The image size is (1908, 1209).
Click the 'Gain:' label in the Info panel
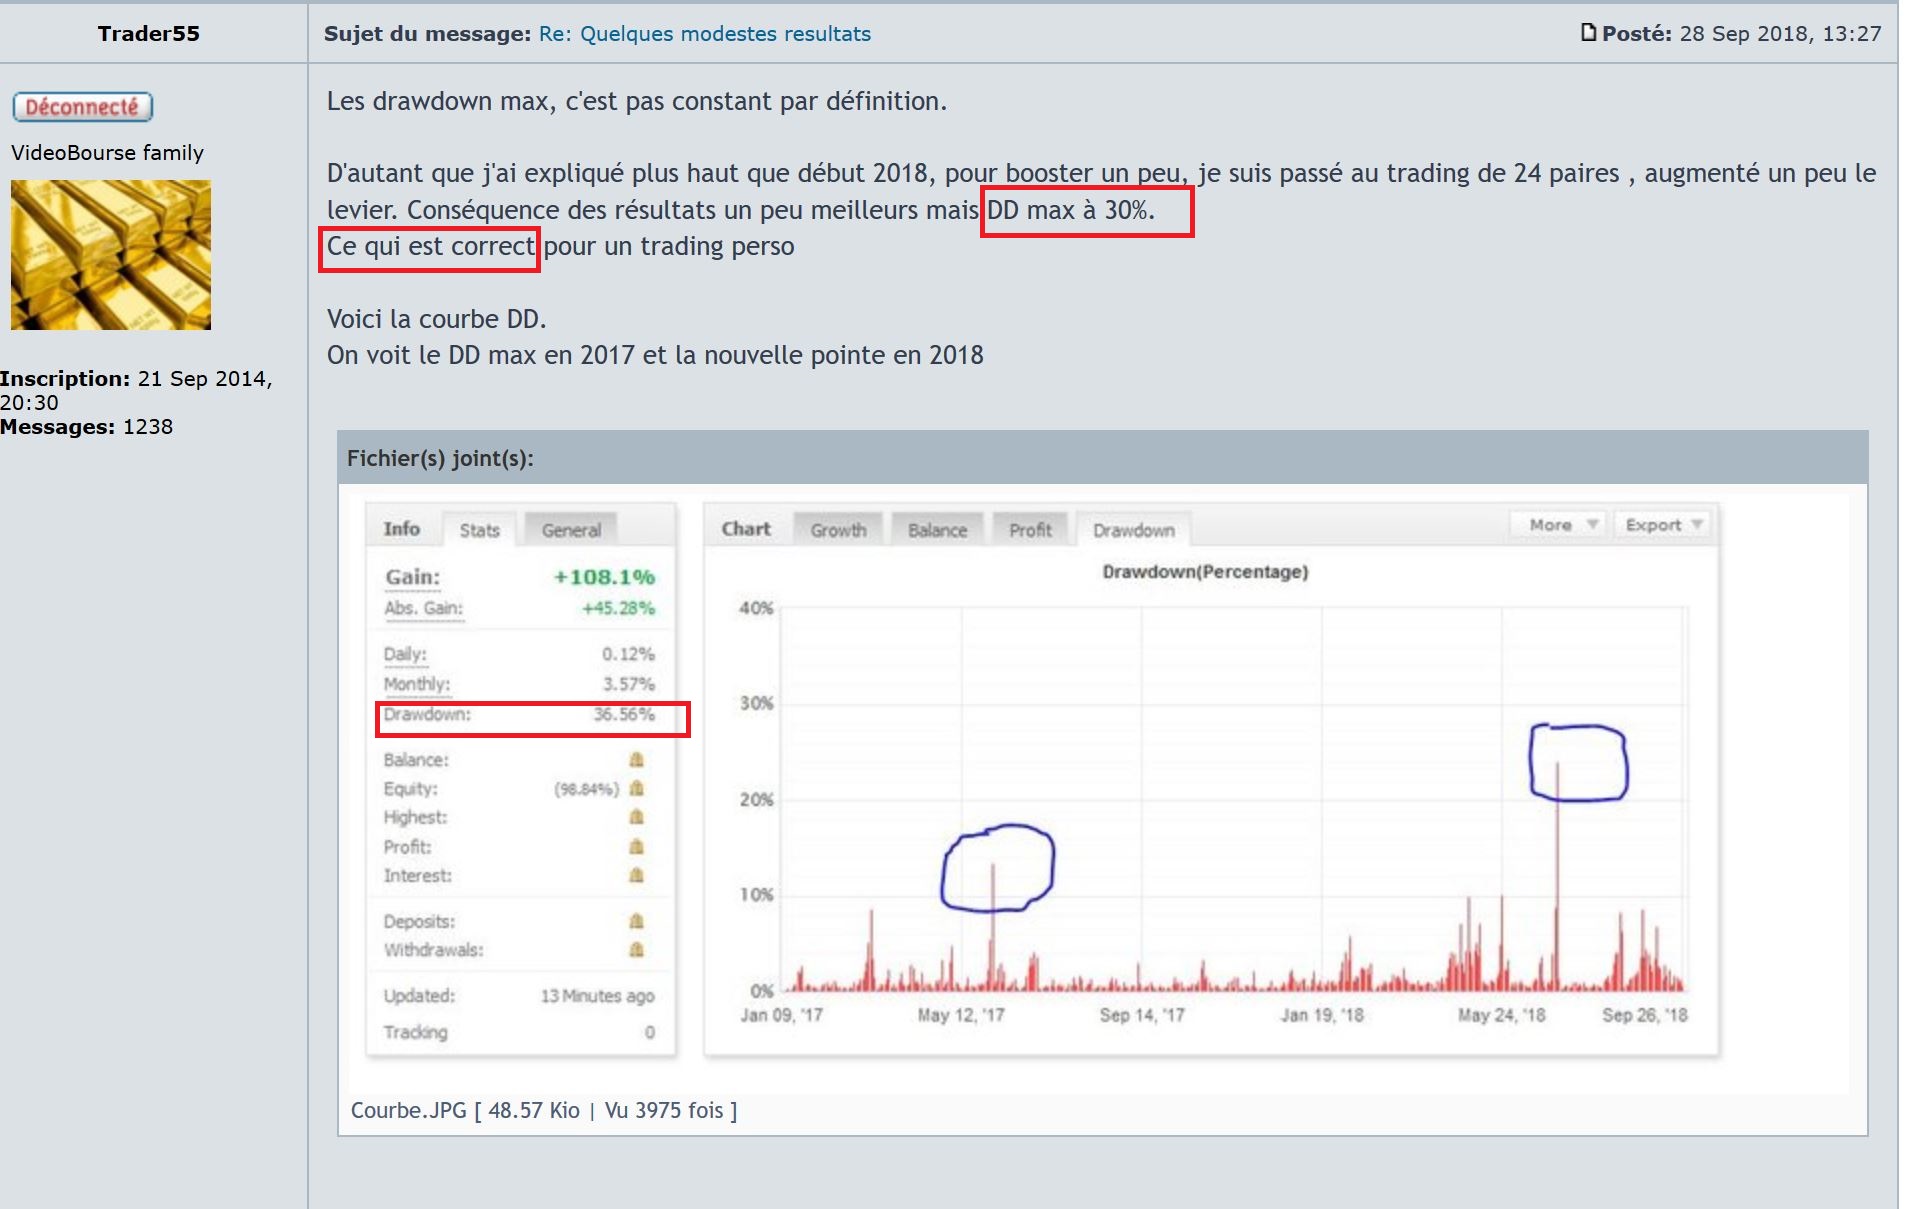tap(413, 577)
